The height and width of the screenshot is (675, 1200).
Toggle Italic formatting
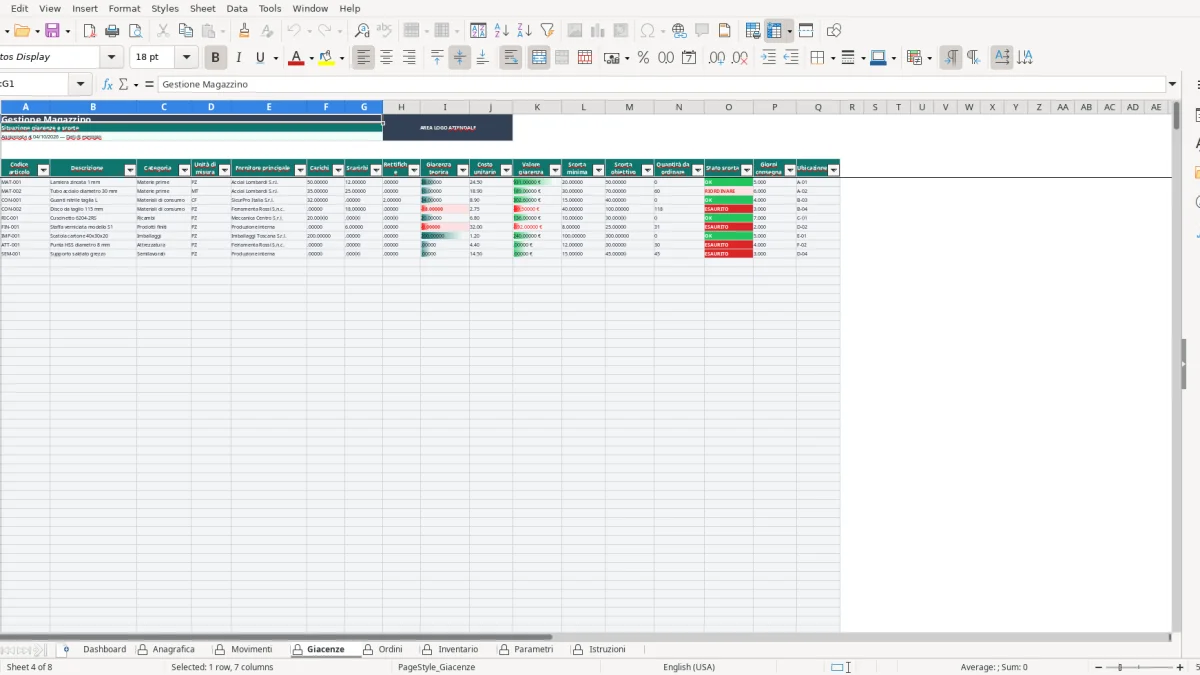pos(238,58)
